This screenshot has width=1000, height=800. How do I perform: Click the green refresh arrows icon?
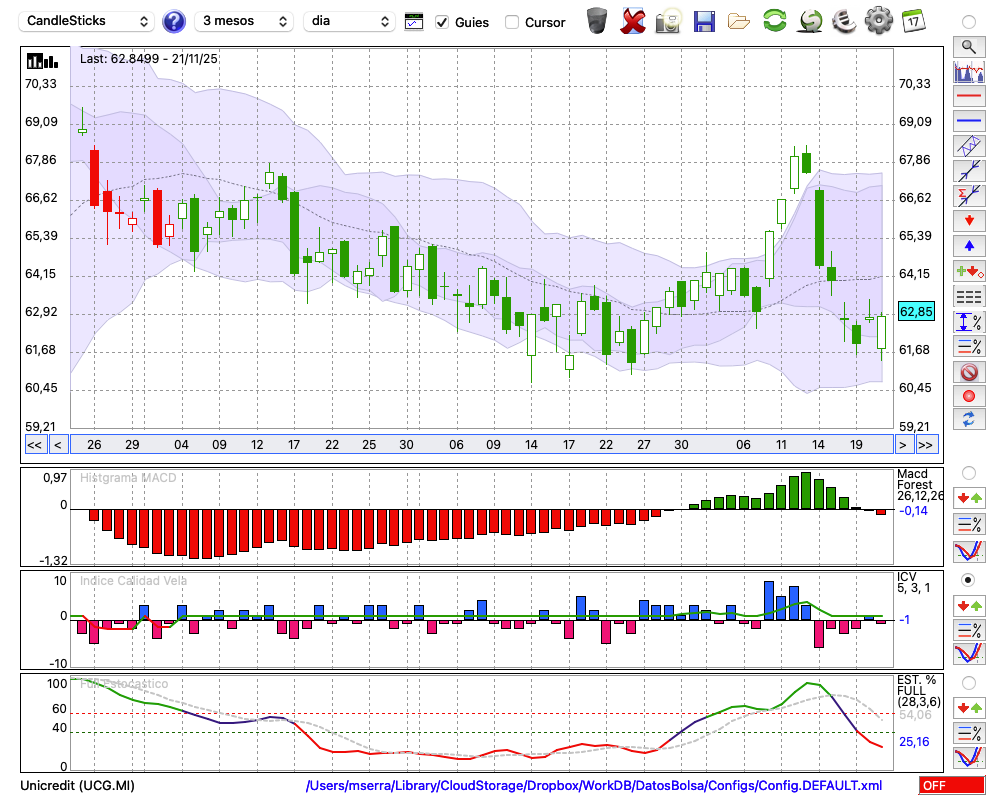tap(774, 21)
